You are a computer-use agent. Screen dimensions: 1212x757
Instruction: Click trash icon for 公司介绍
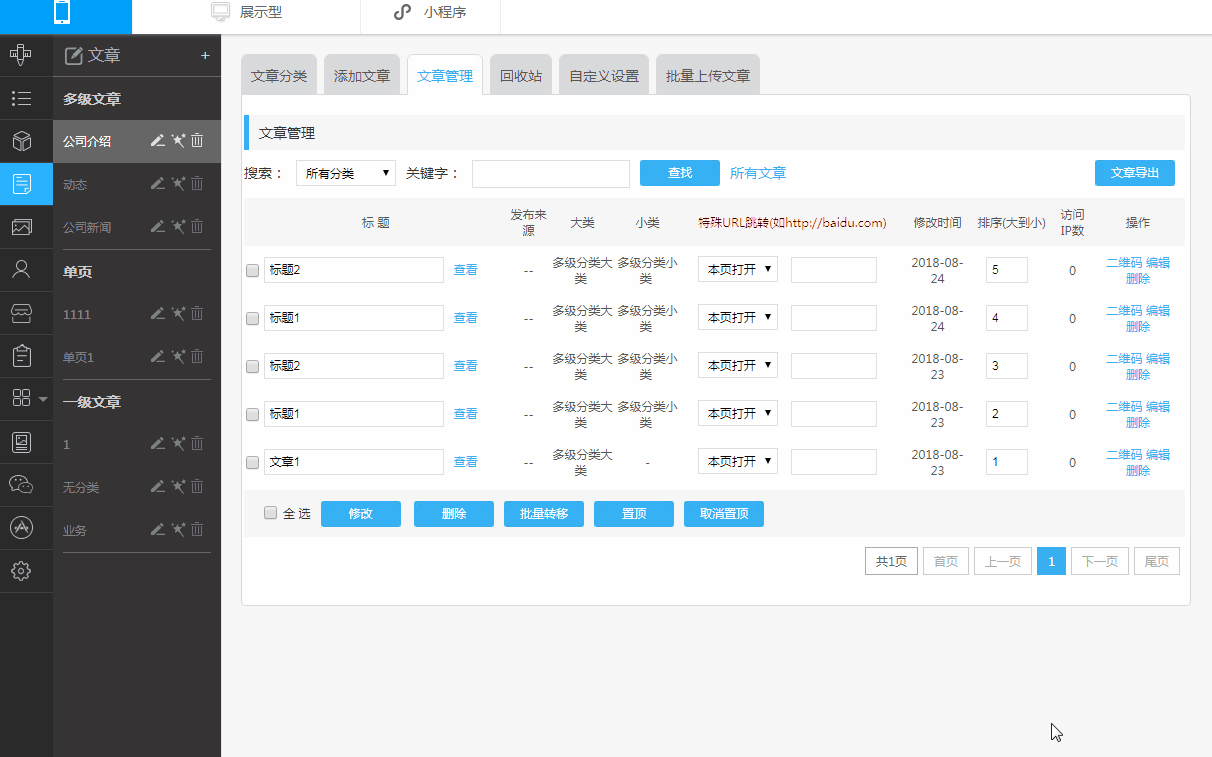tap(197, 141)
